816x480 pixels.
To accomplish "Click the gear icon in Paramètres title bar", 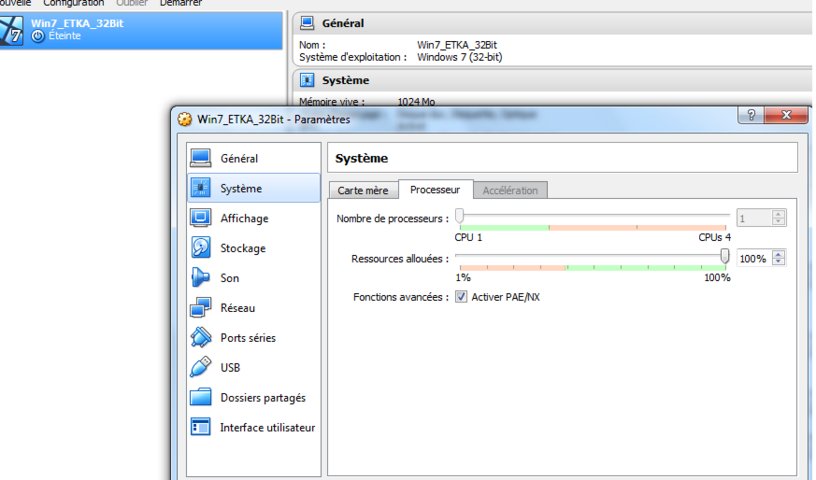I will (185, 119).
